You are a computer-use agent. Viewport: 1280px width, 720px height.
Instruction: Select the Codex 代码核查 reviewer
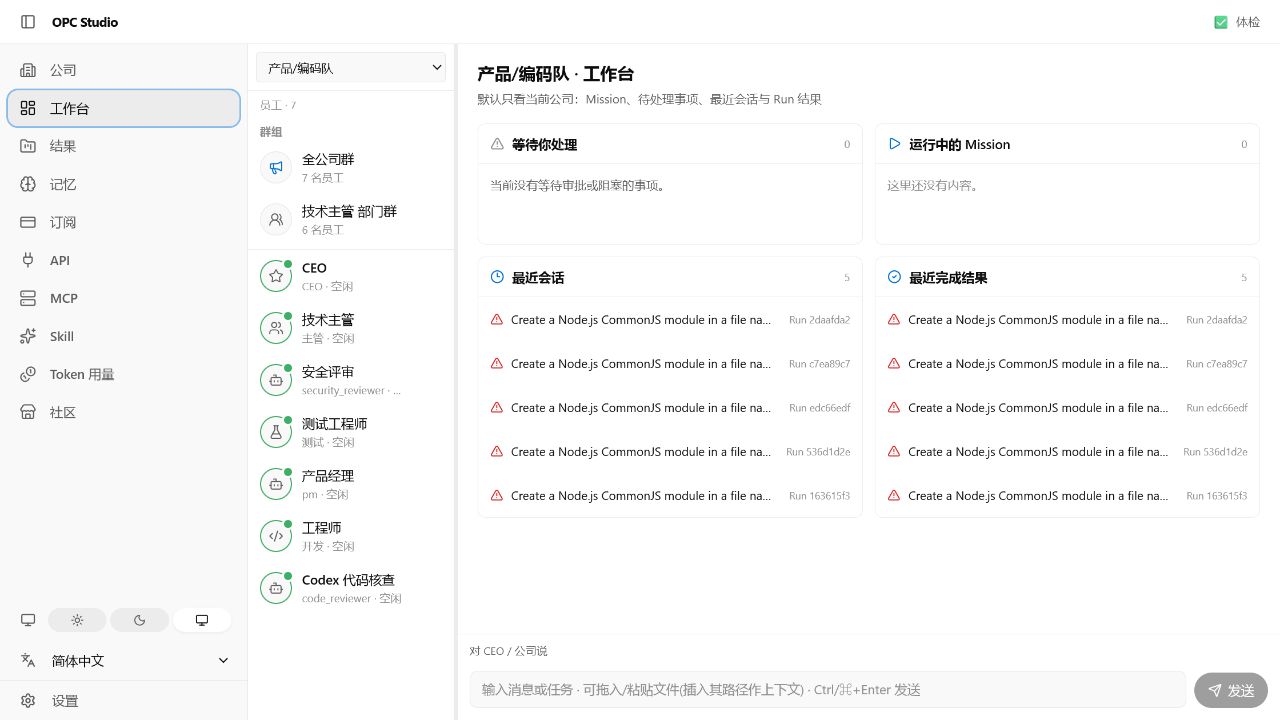(351, 588)
